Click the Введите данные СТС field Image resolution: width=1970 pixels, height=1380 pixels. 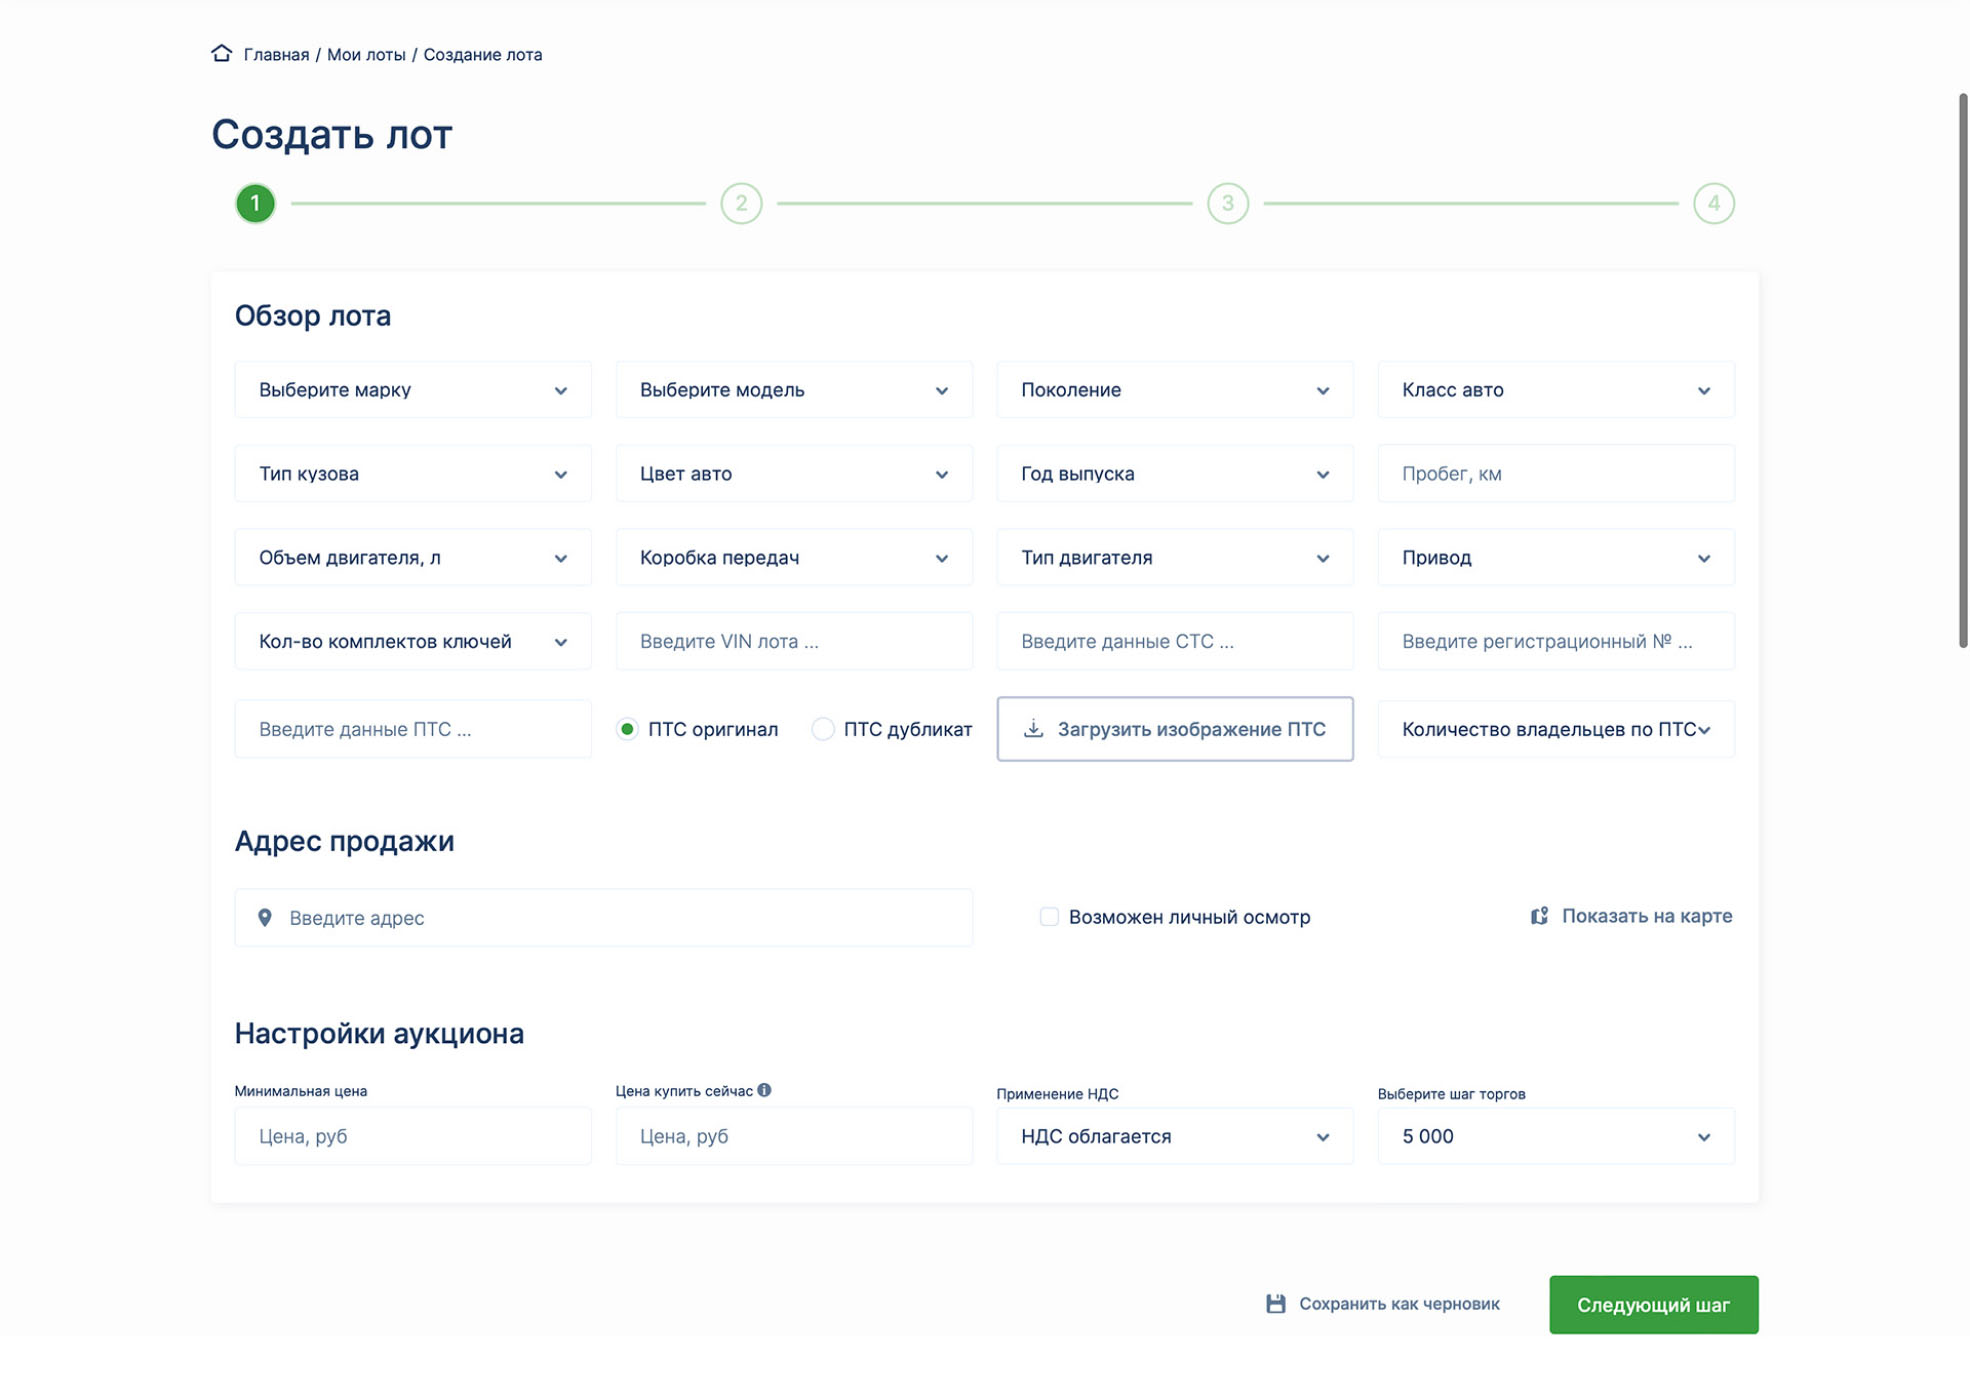[x=1175, y=642]
